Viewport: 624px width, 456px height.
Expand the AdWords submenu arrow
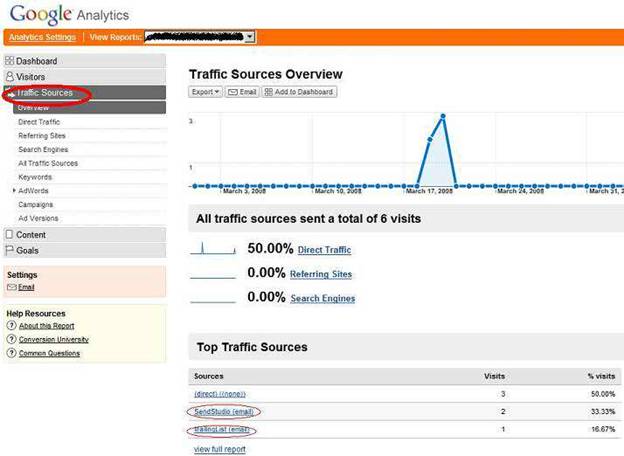(x=14, y=191)
